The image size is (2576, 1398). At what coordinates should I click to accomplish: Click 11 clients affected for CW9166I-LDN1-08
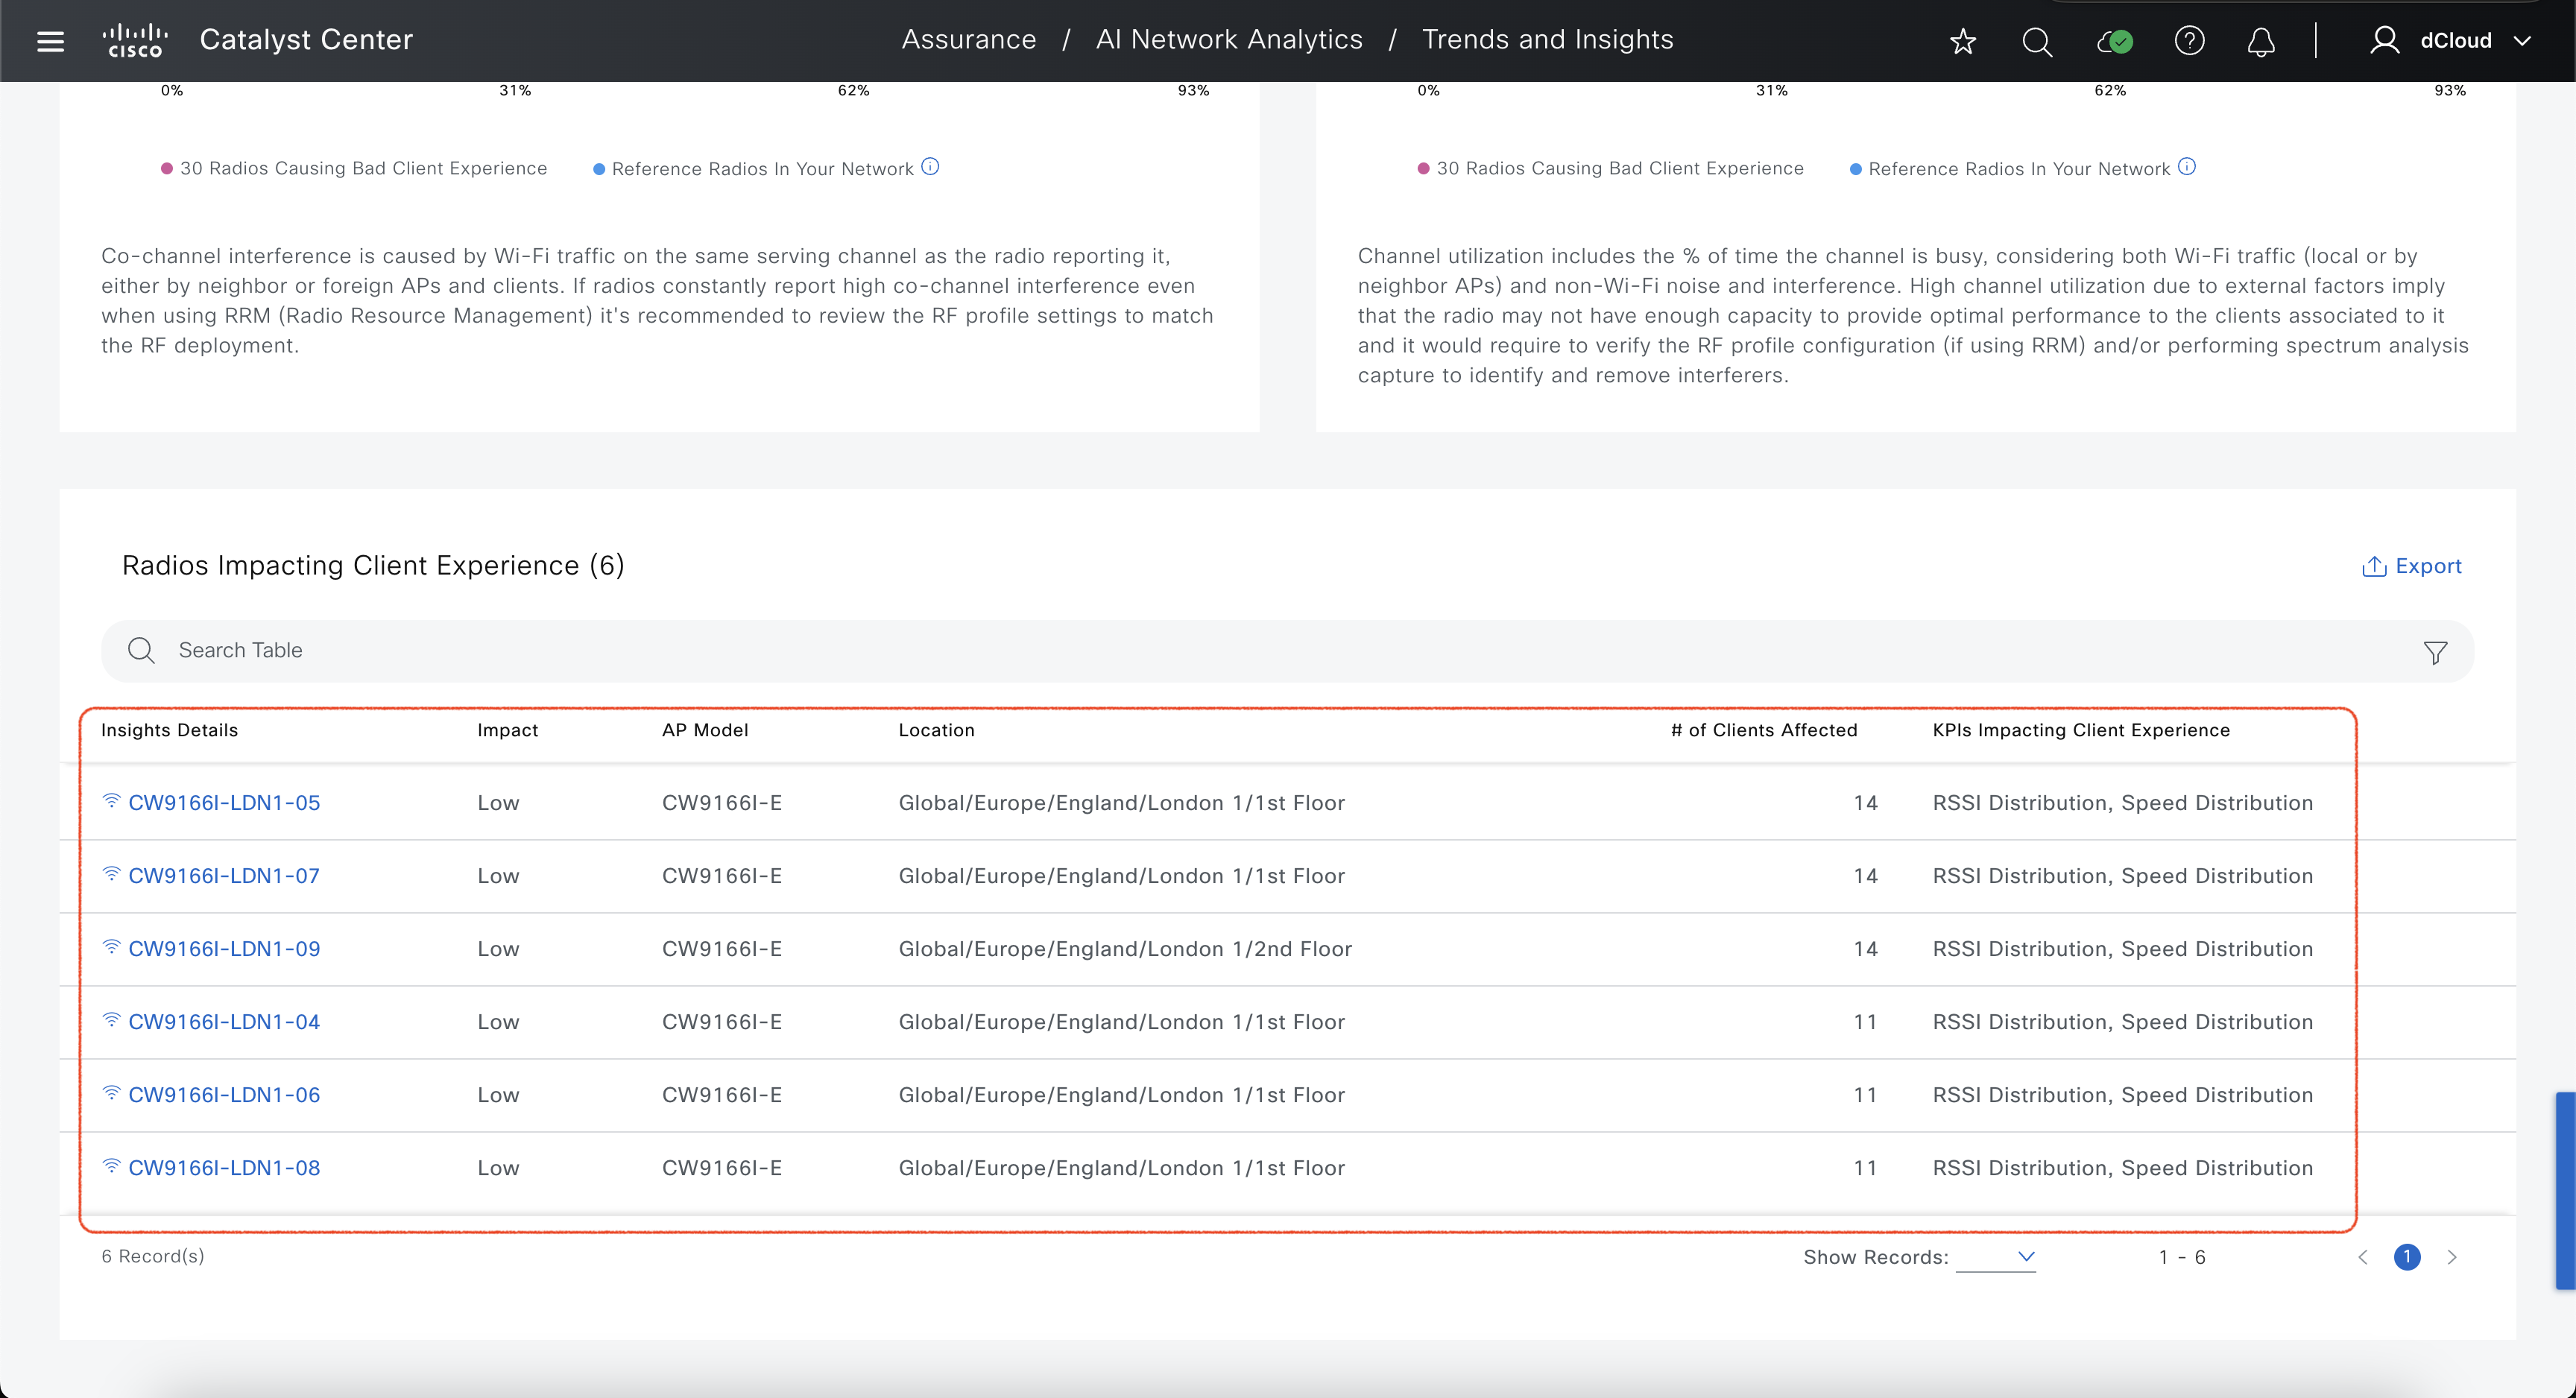(1865, 1168)
